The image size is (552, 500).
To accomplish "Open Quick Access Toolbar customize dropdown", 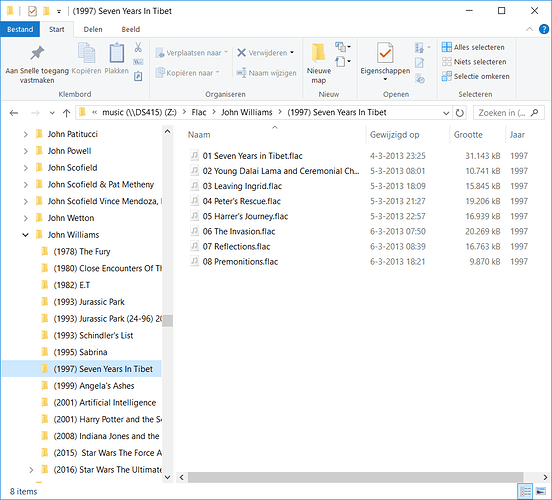I will (x=59, y=12).
